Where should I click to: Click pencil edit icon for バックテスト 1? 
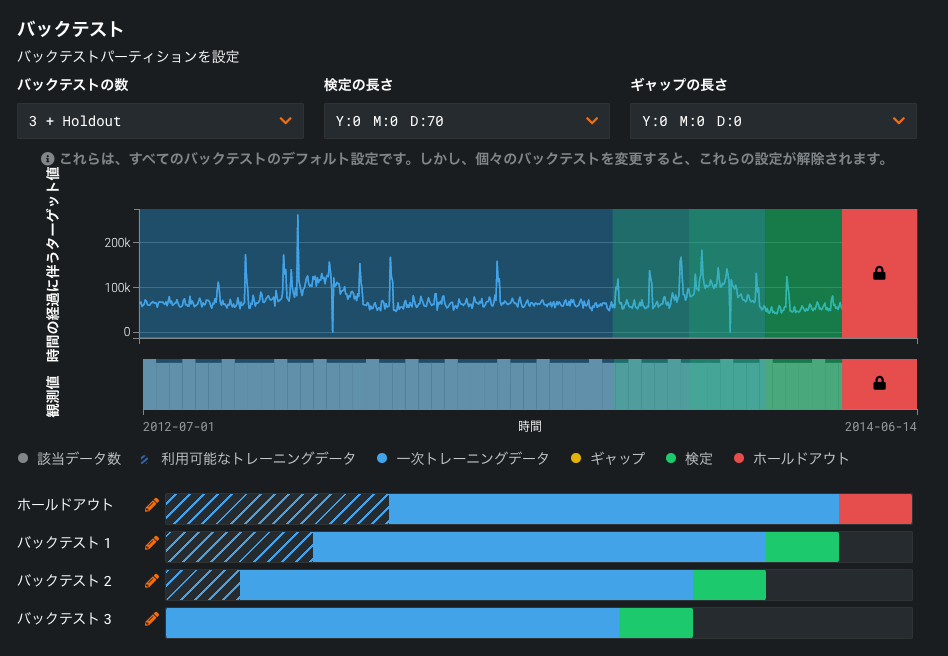pyautogui.click(x=152, y=543)
